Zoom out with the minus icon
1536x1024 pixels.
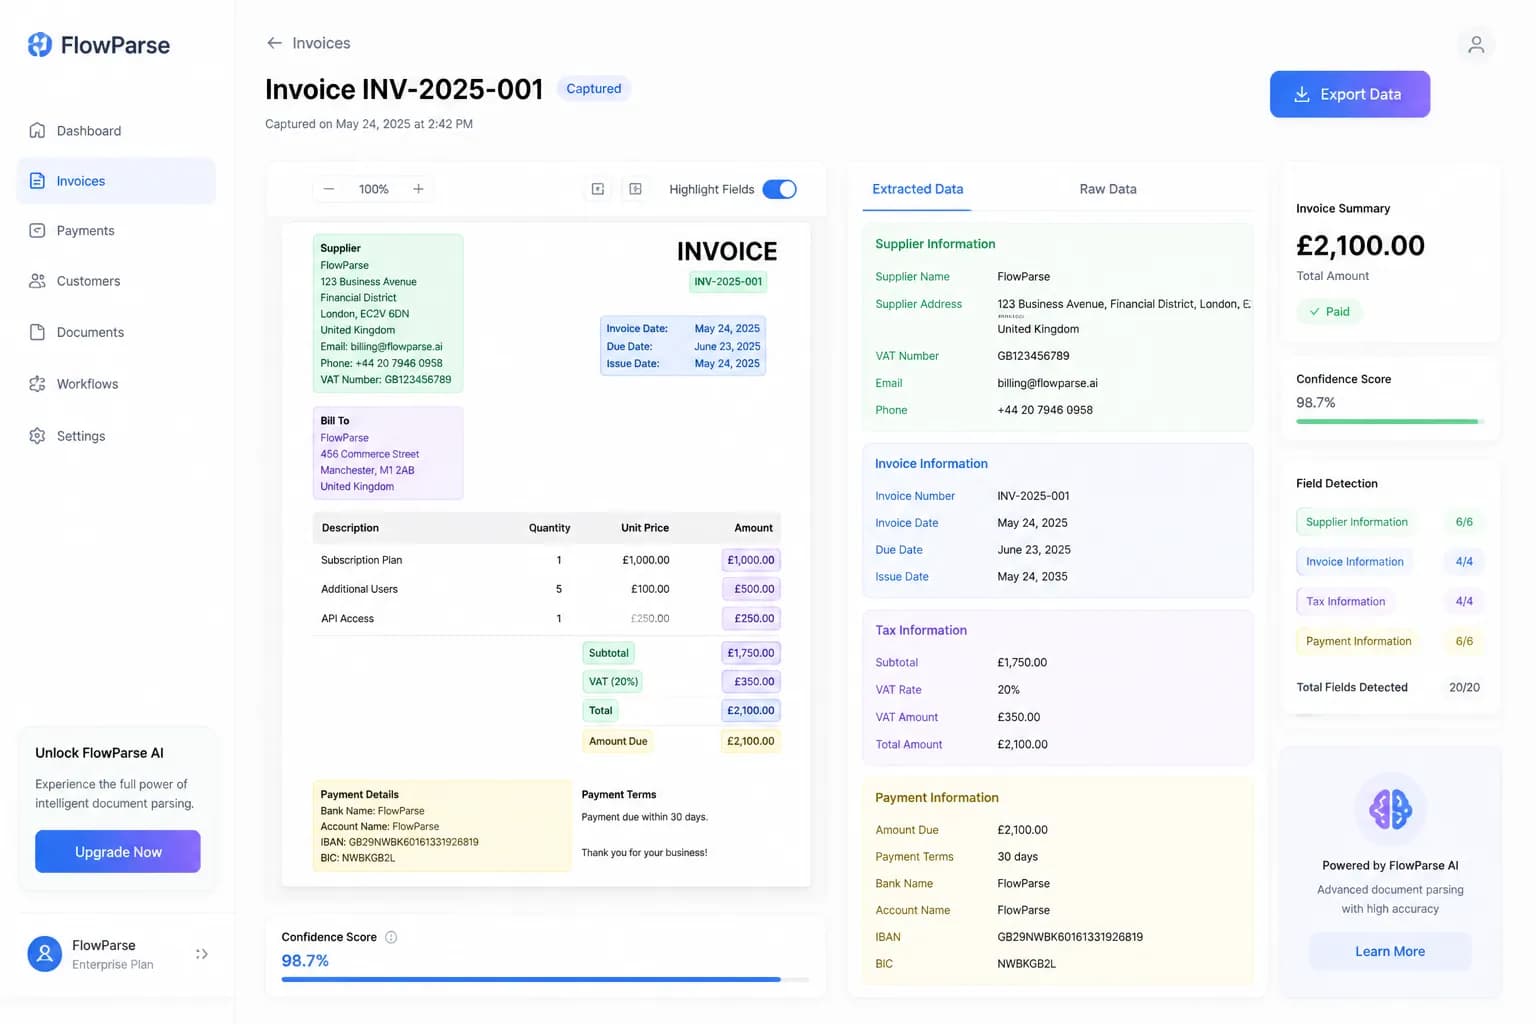[329, 189]
